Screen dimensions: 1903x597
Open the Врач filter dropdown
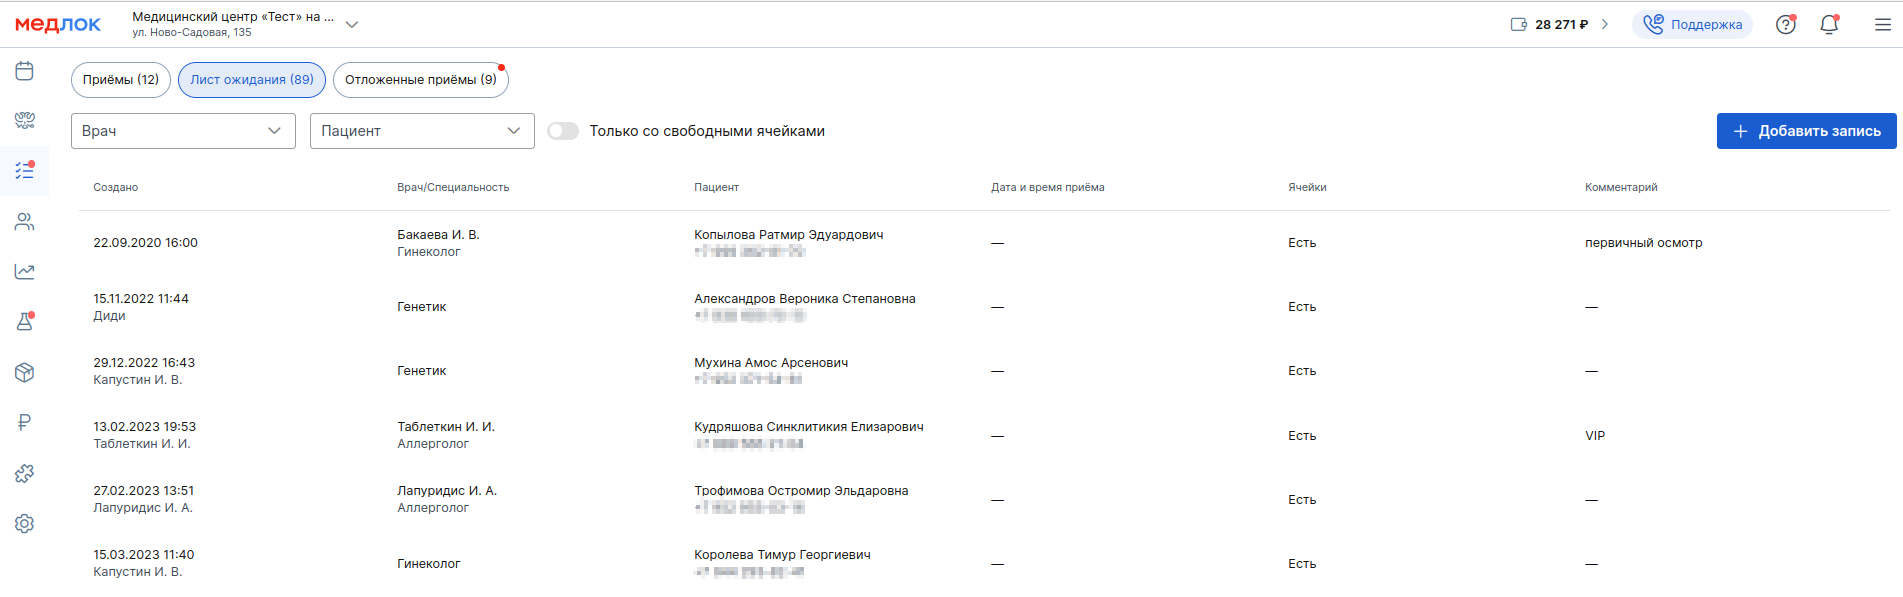click(183, 131)
